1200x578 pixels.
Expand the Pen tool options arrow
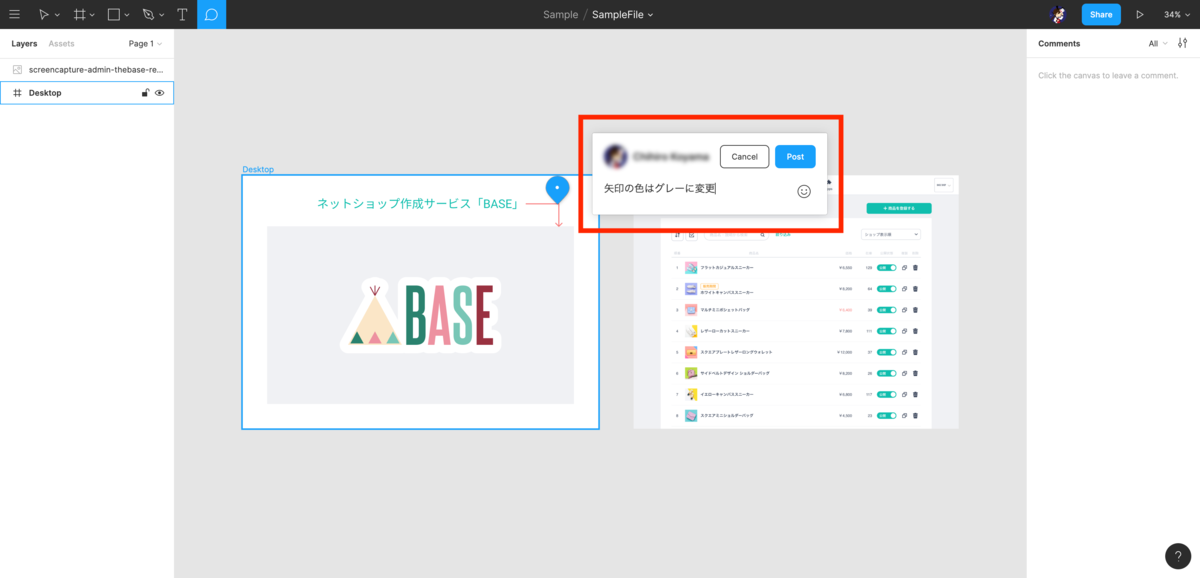[x=163, y=16]
